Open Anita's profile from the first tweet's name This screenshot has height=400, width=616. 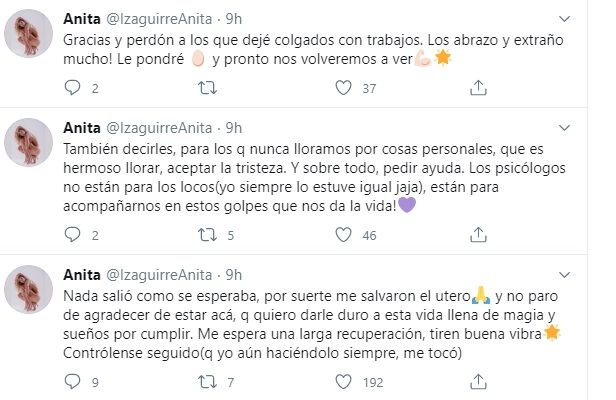click(82, 19)
